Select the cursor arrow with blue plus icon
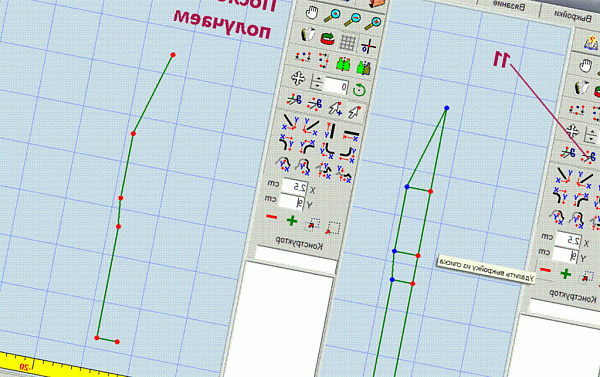The image size is (600, 377). 335,108
